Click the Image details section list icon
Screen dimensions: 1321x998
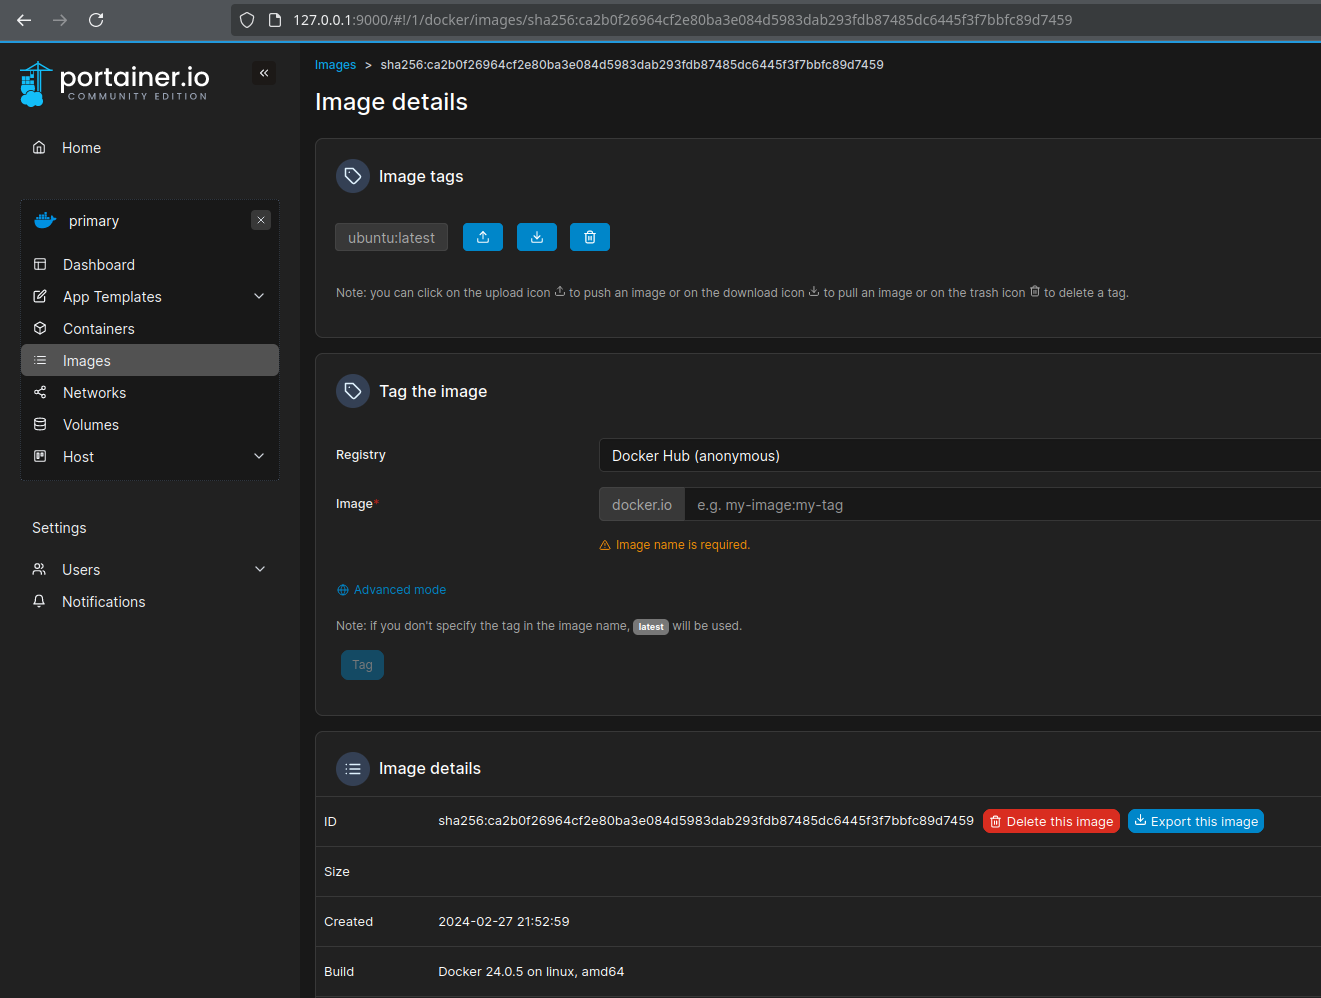[353, 768]
